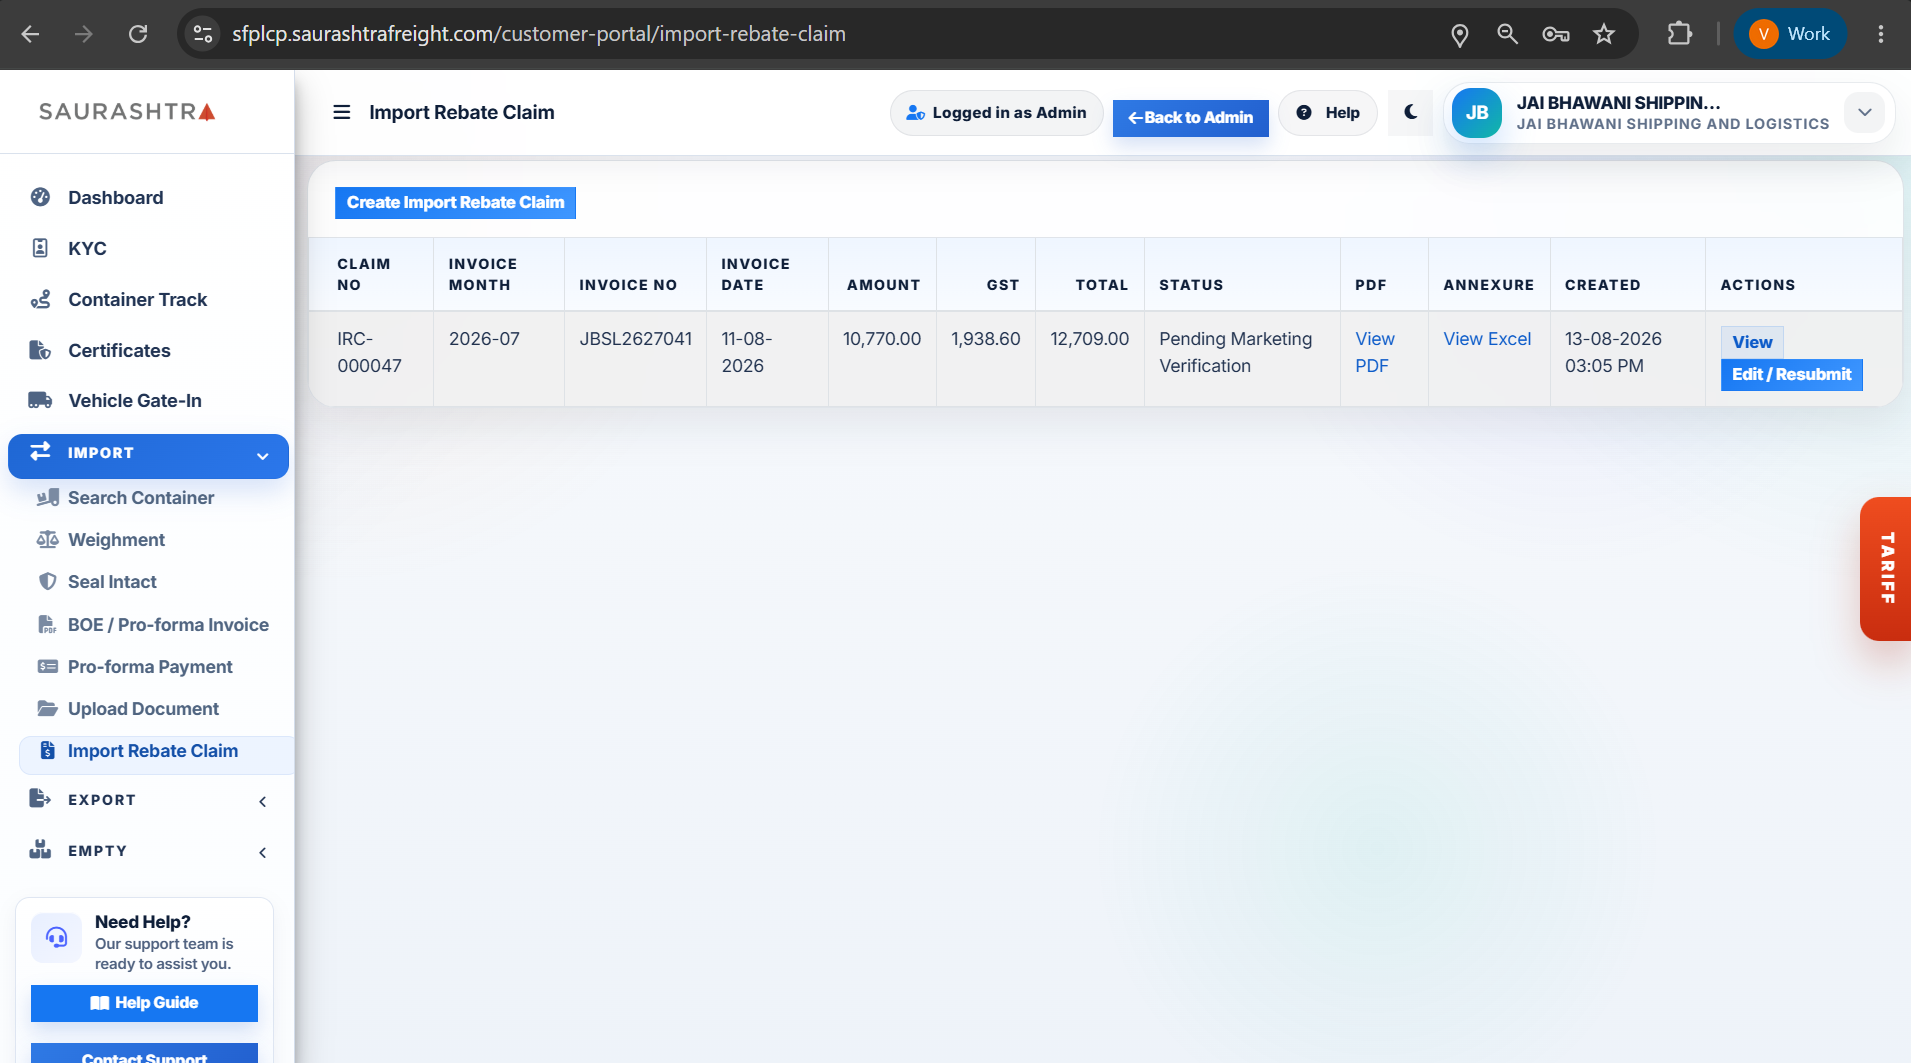Open Dashboard in sidebar
The height and width of the screenshot is (1063, 1911).
[x=115, y=198]
